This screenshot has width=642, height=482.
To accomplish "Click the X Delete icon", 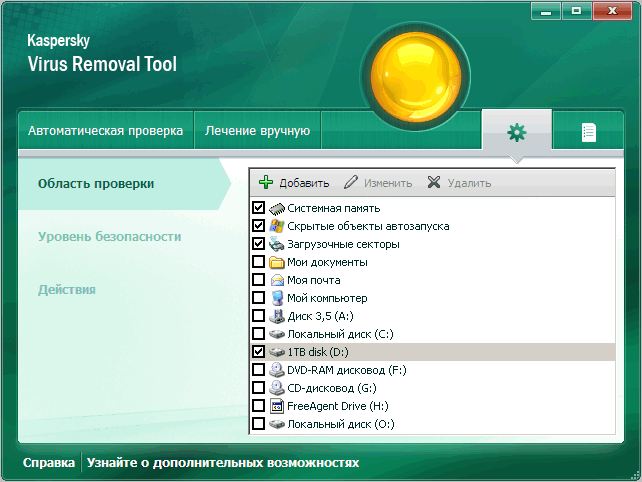I will coord(434,182).
